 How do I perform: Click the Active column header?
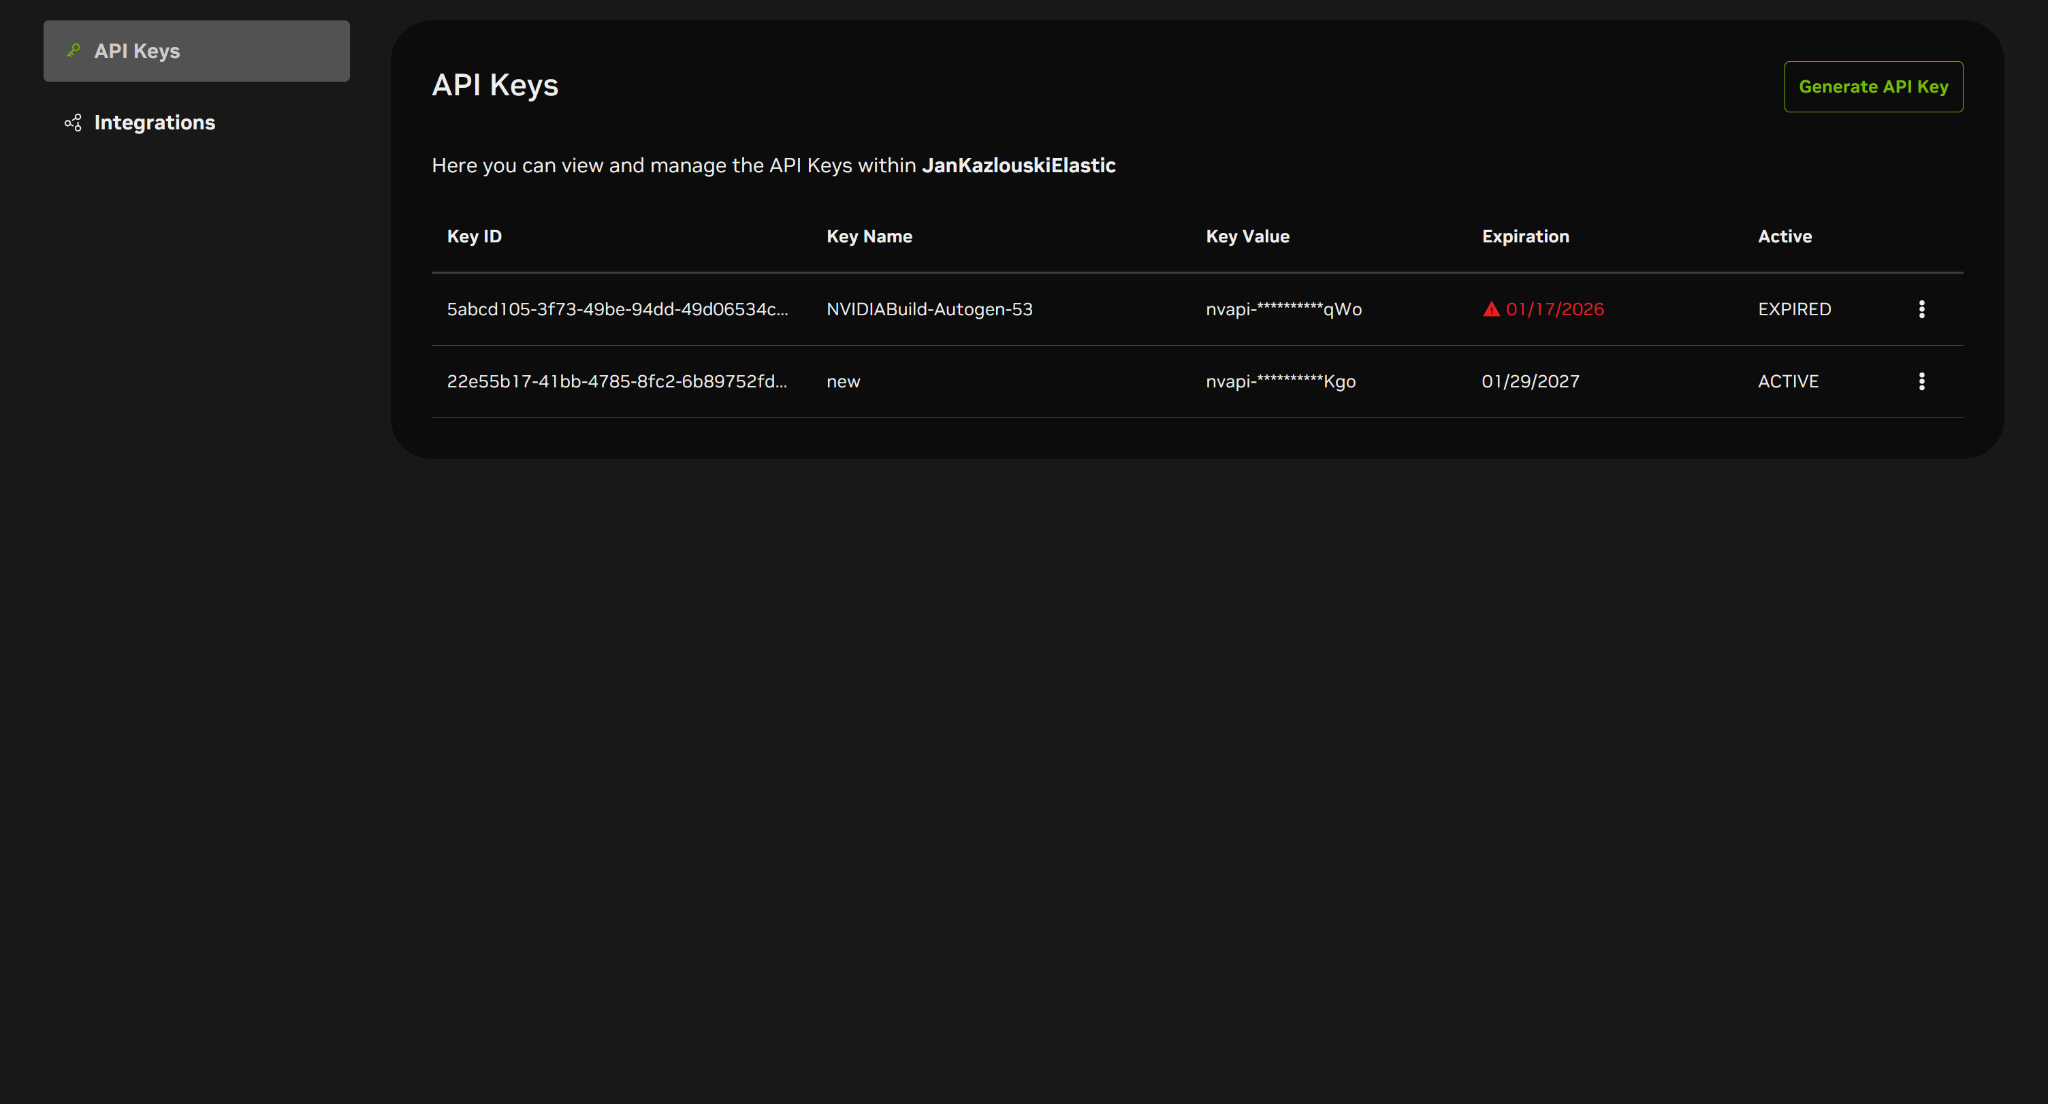click(1785, 236)
